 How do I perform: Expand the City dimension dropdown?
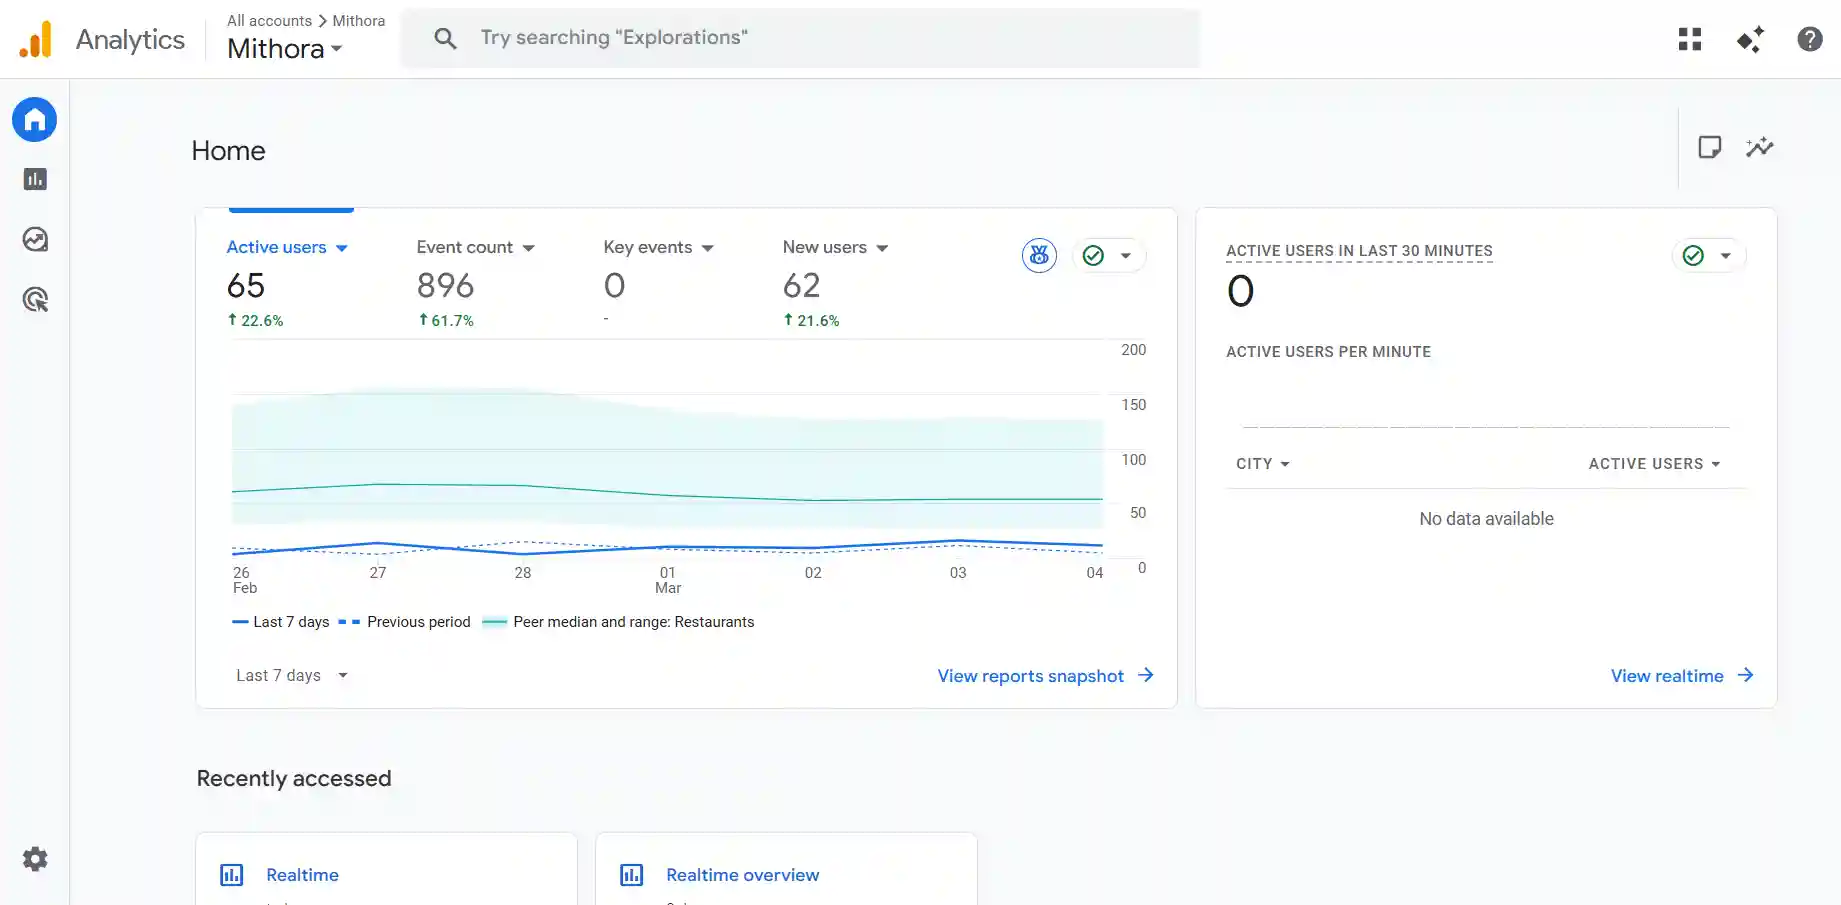pos(1262,464)
